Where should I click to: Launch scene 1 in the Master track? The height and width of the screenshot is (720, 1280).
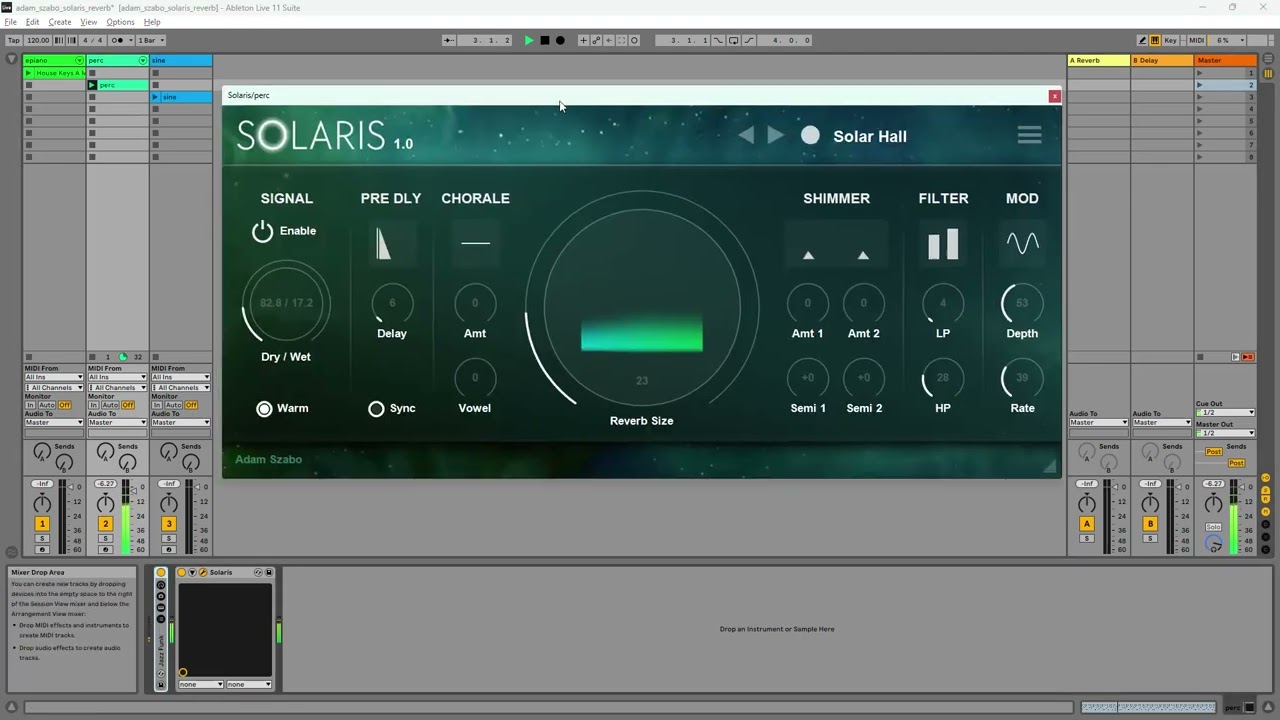1200,73
